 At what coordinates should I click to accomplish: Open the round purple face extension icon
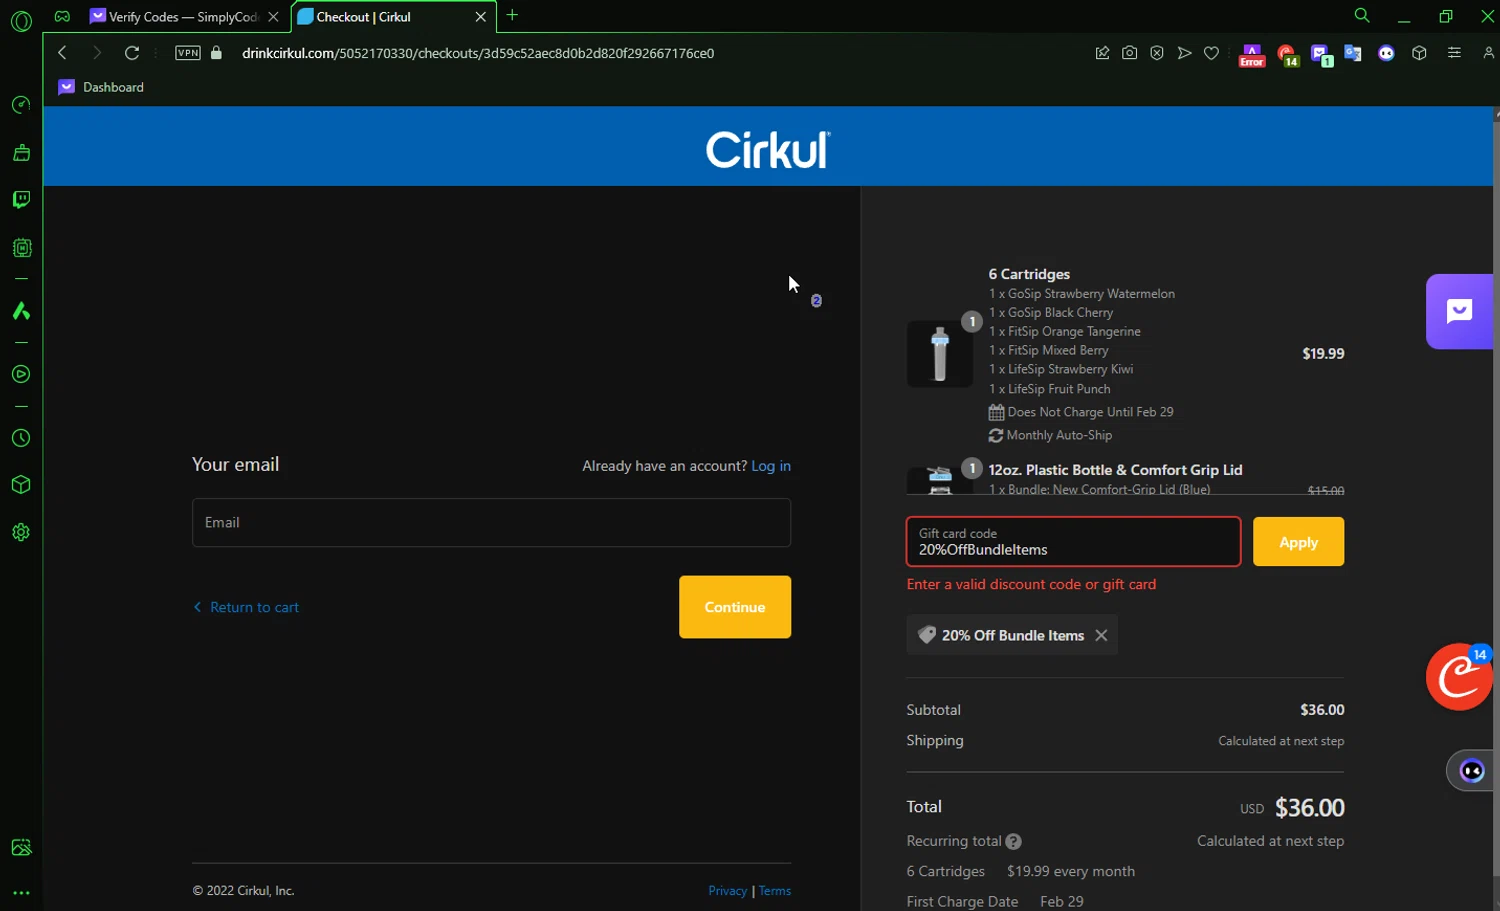click(1386, 53)
